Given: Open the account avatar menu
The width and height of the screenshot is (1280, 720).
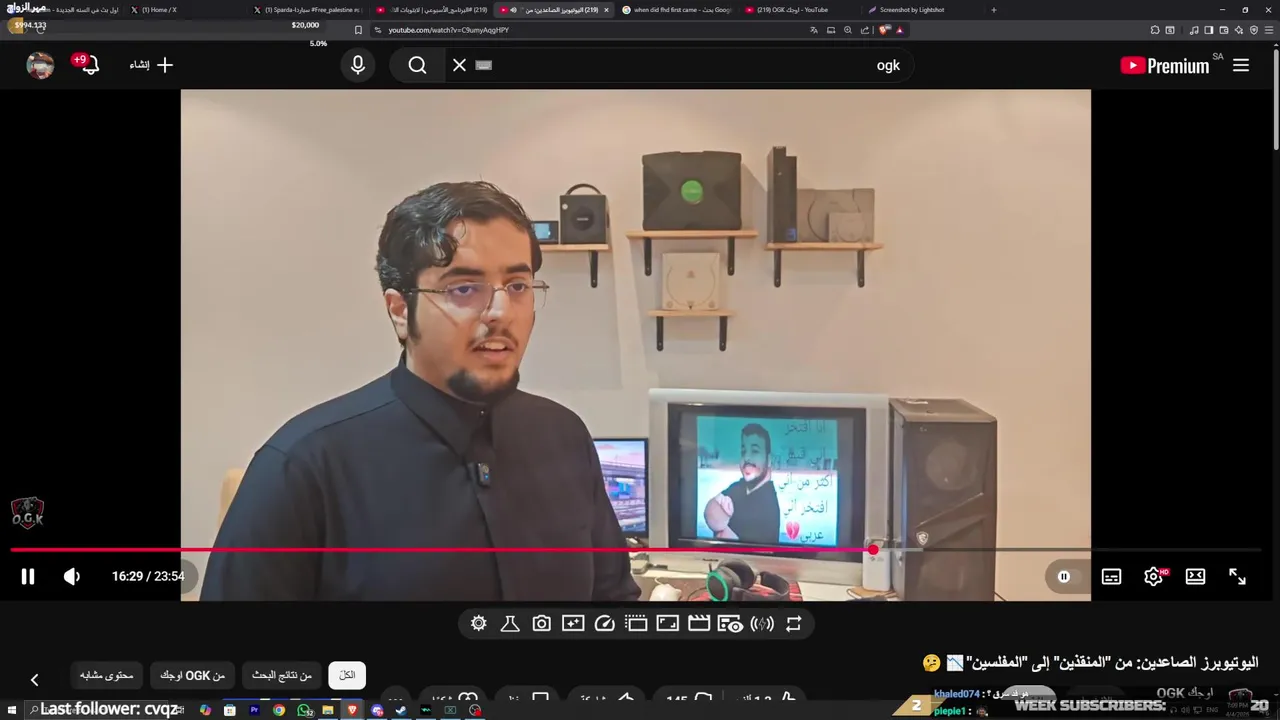Looking at the screenshot, I should coord(40,65).
